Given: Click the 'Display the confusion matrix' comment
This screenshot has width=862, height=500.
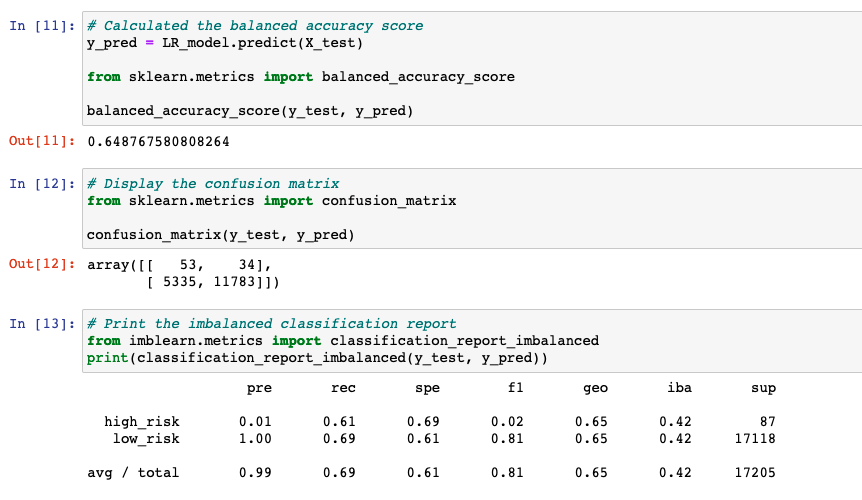Looking at the screenshot, I should coord(213,184).
